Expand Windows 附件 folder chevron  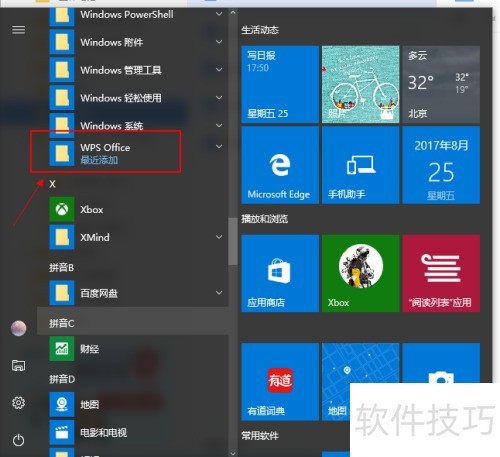coord(219,42)
